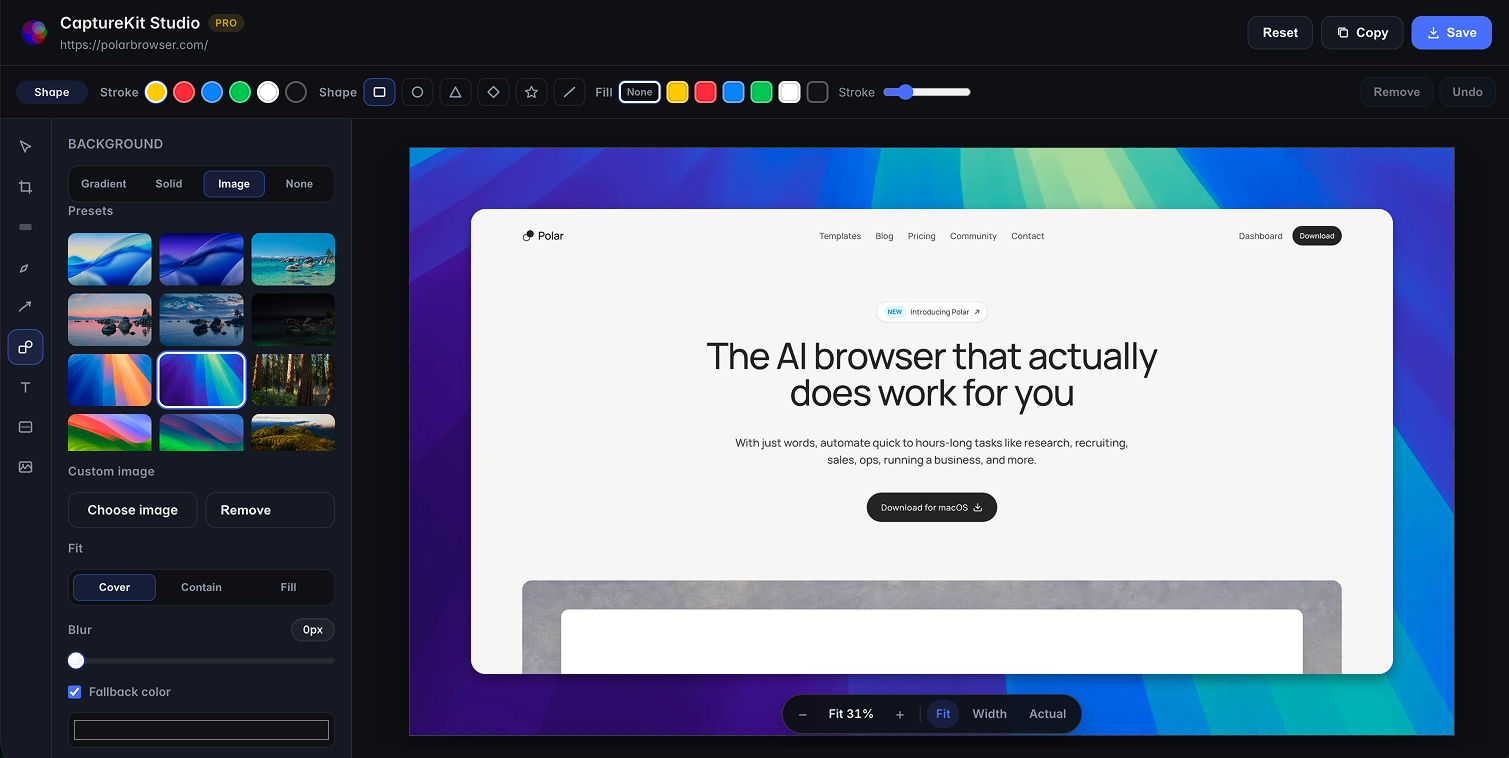Set fill color to black
This screenshot has width=1509, height=758.
tap(818, 92)
